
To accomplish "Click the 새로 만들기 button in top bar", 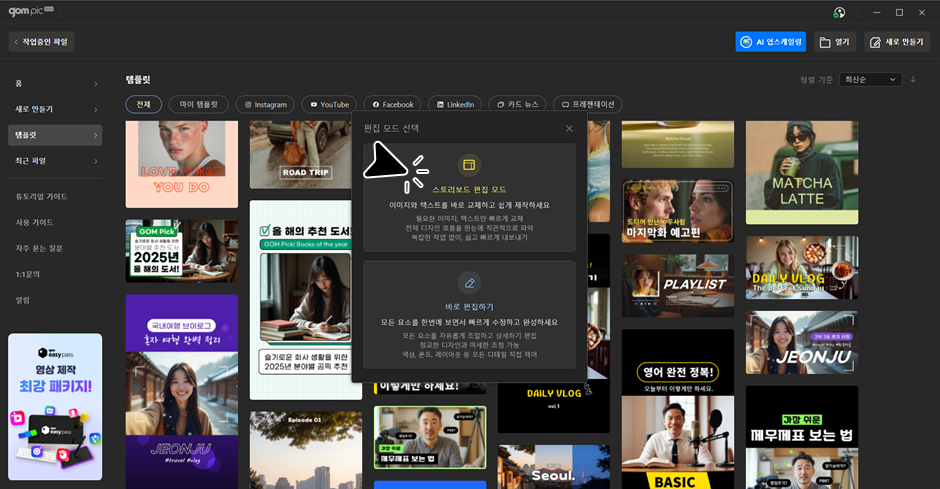I will pyautogui.click(x=894, y=42).
